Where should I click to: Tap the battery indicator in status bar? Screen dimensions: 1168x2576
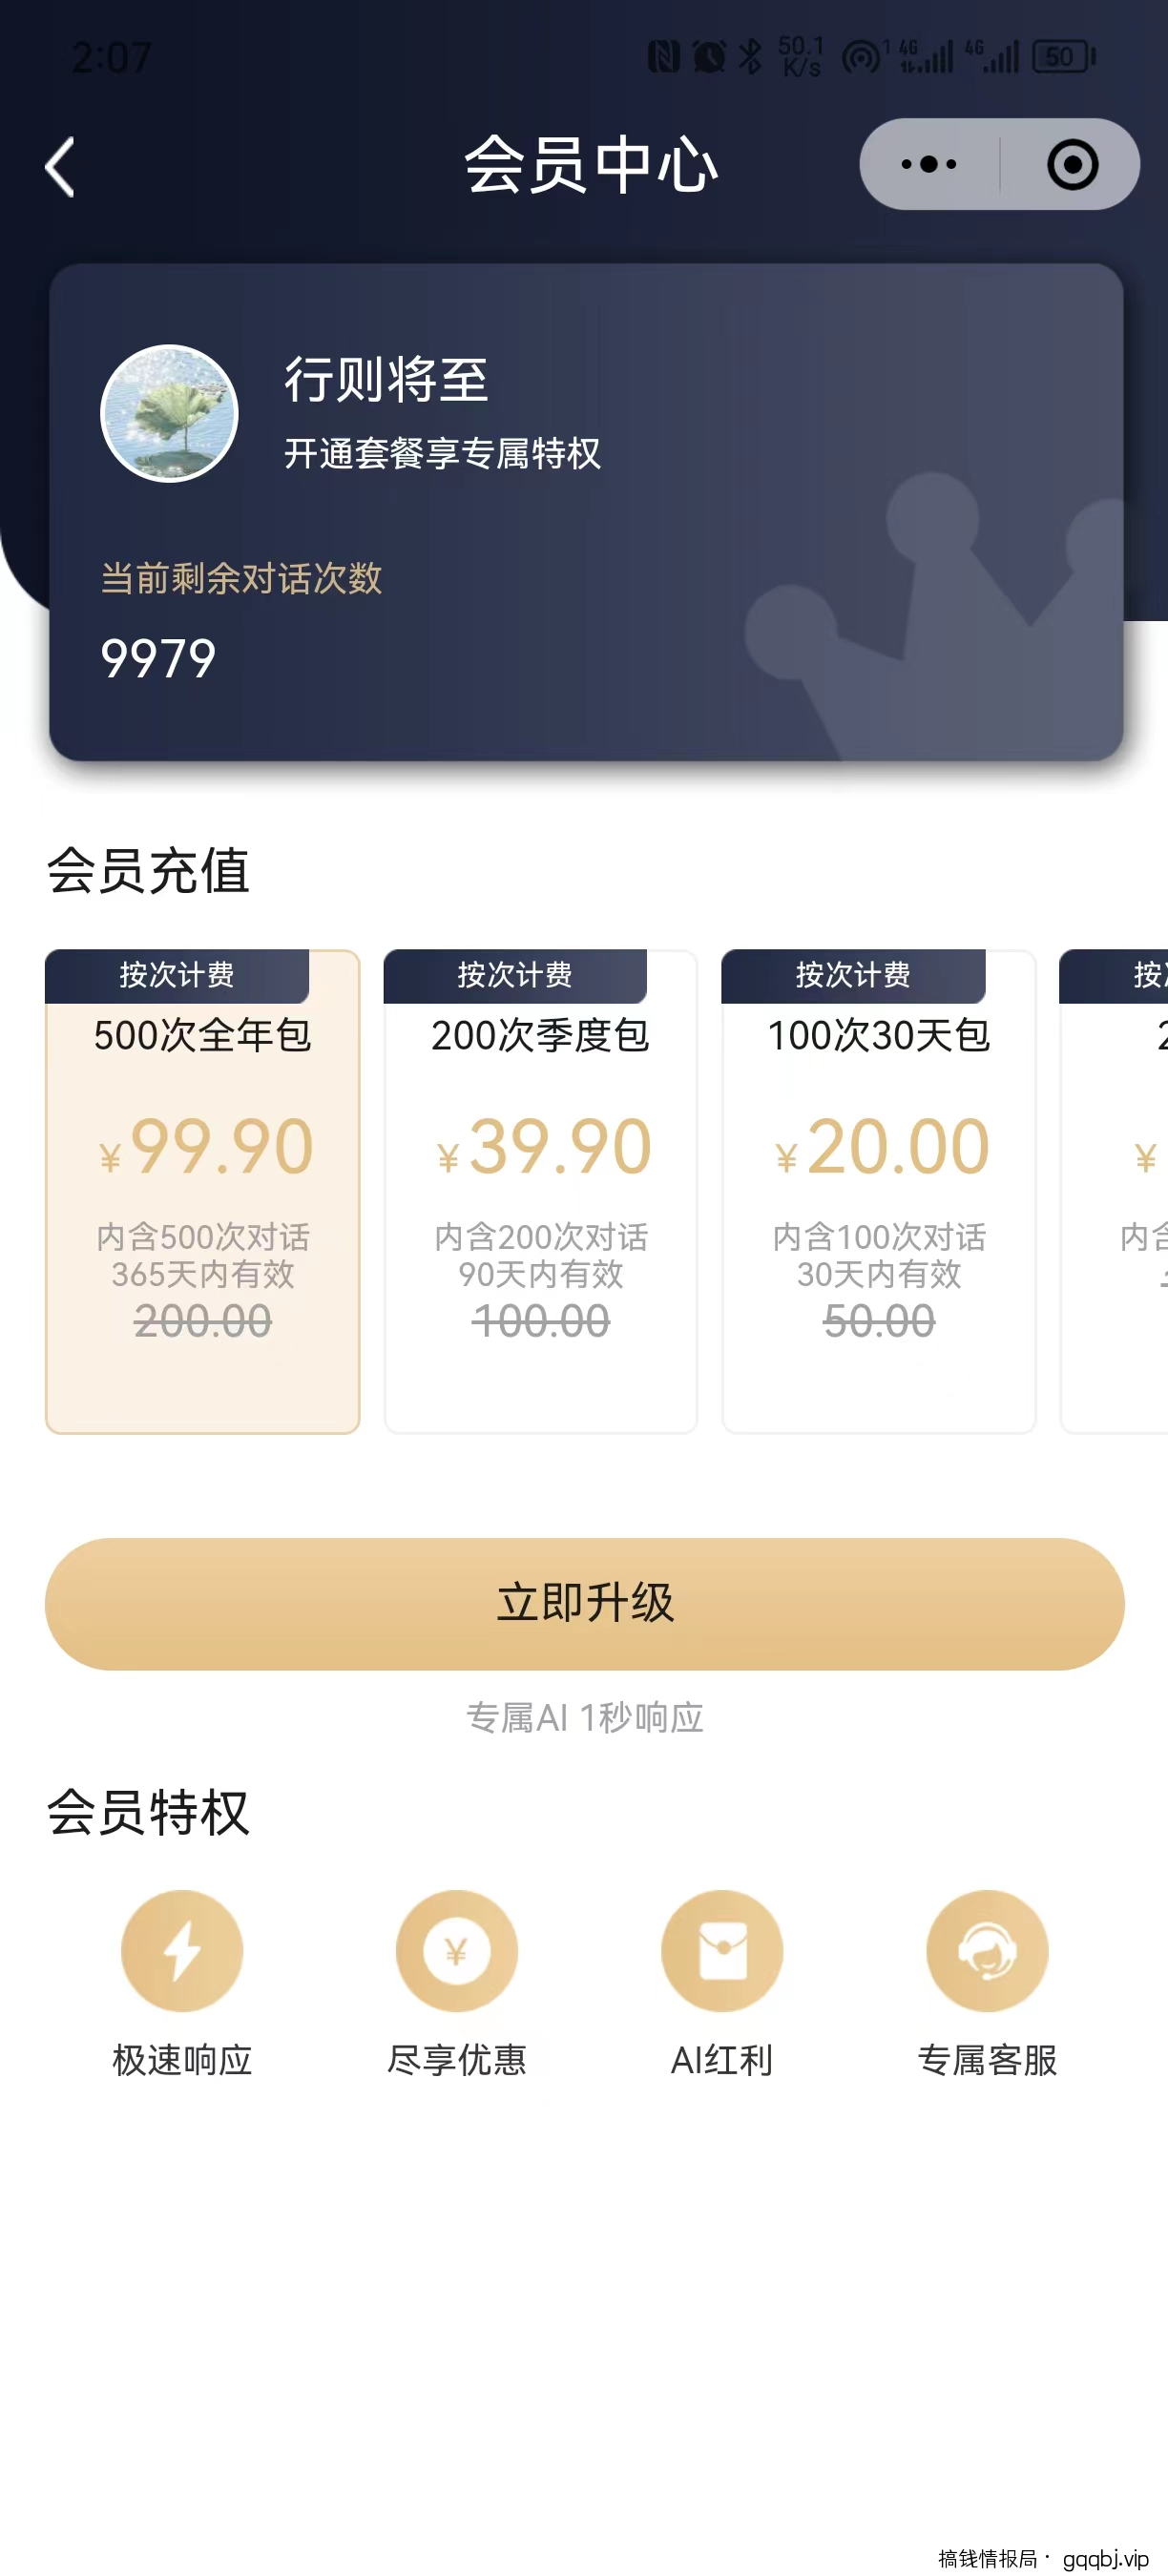click(x=1062, y=57)
